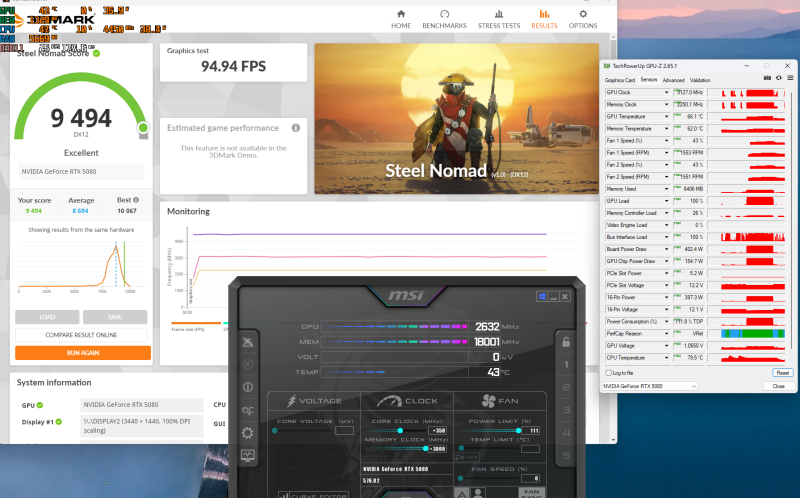Toggle Afterburner auto fan speed A button
The image size is (800, 498).
[x=461, y=493]
